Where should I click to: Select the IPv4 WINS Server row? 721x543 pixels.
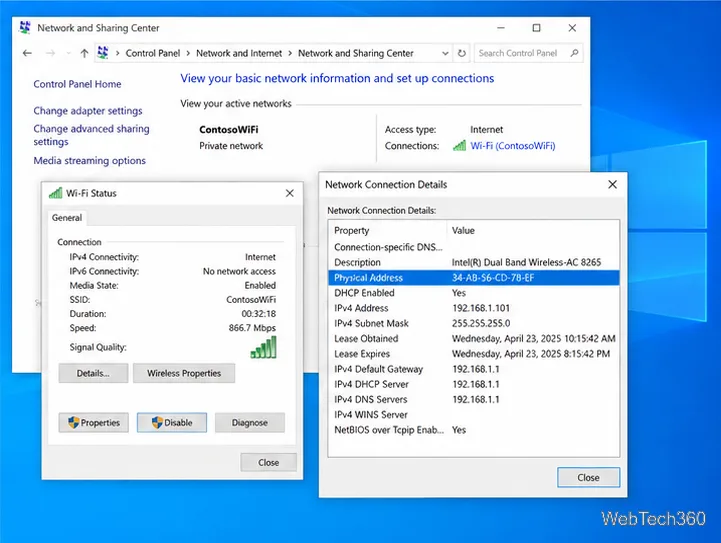(474, 414)
